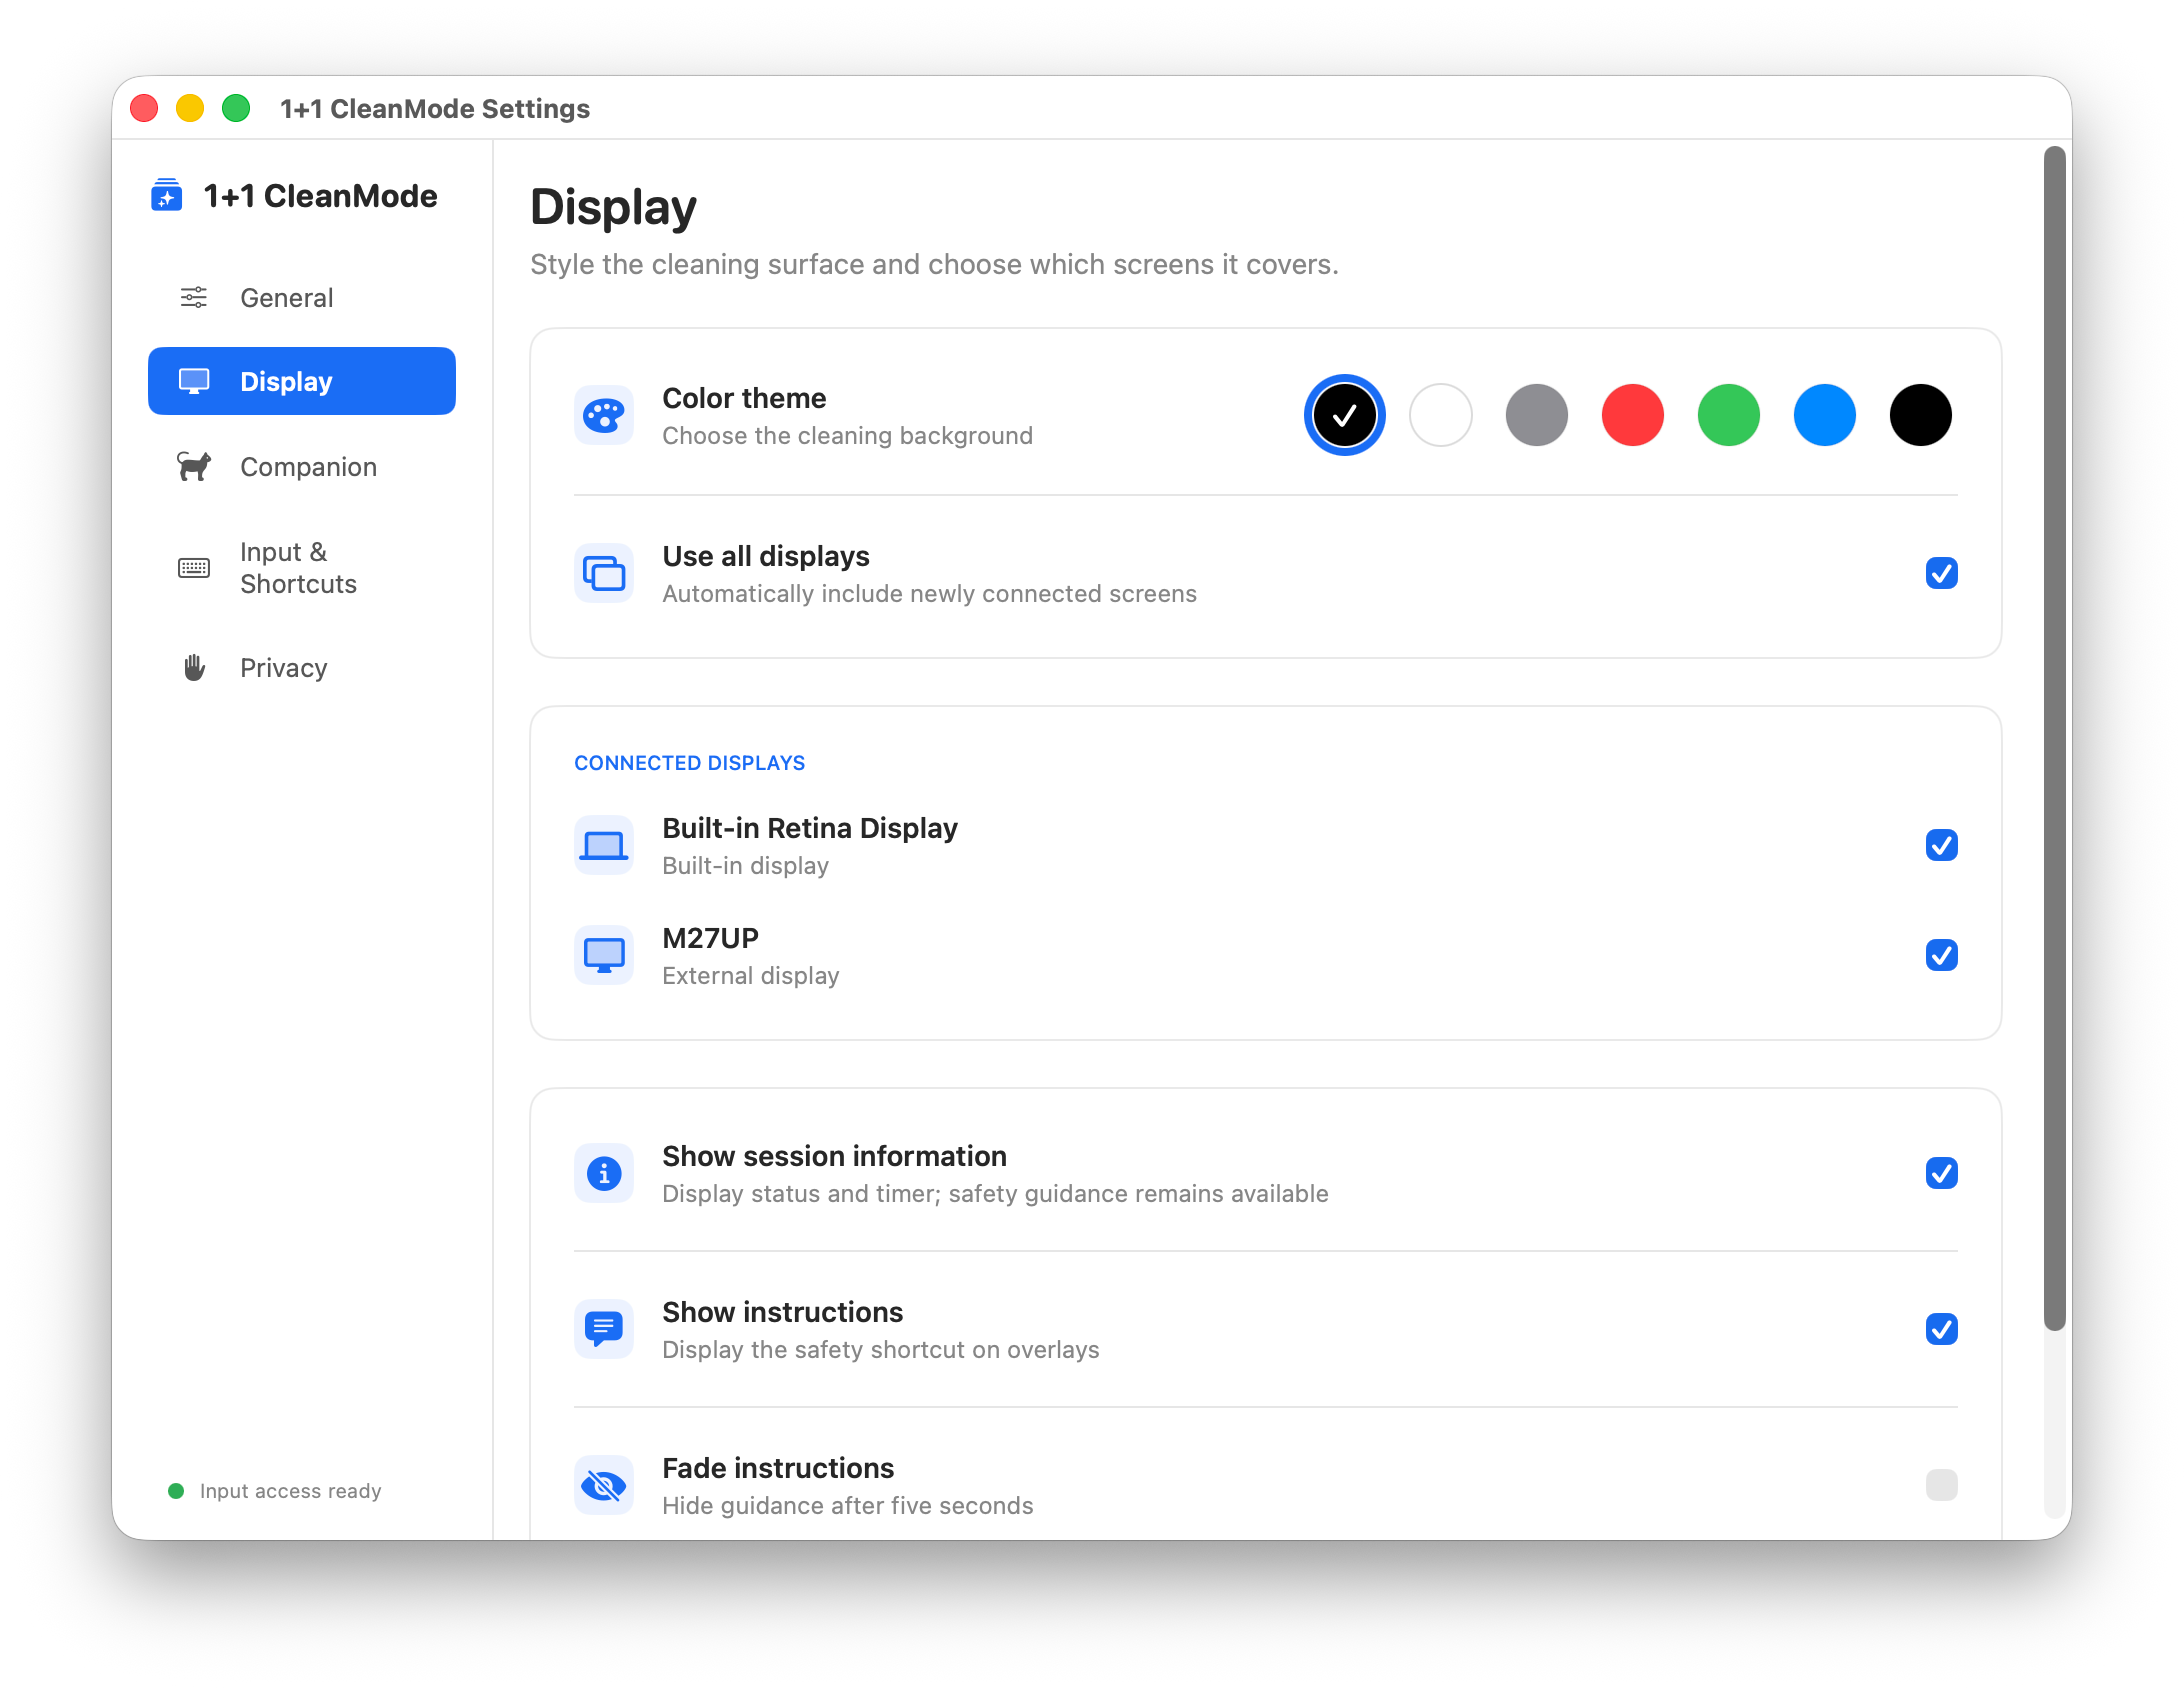Click the 'Display' page heading
The width and height of the screenshot is (2184, 1688).
point(613,207)
